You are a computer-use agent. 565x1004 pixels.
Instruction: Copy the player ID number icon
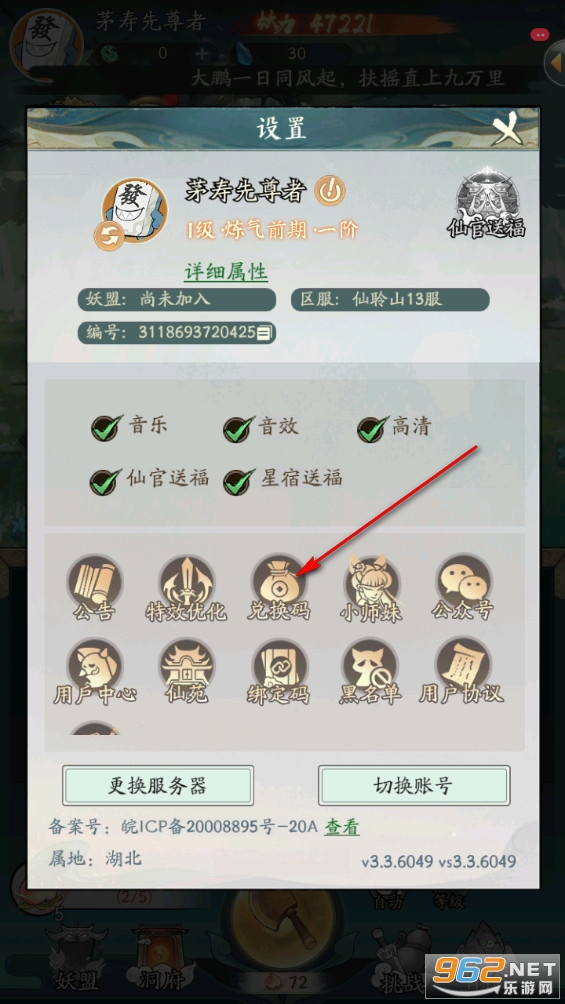coord(265,332)
